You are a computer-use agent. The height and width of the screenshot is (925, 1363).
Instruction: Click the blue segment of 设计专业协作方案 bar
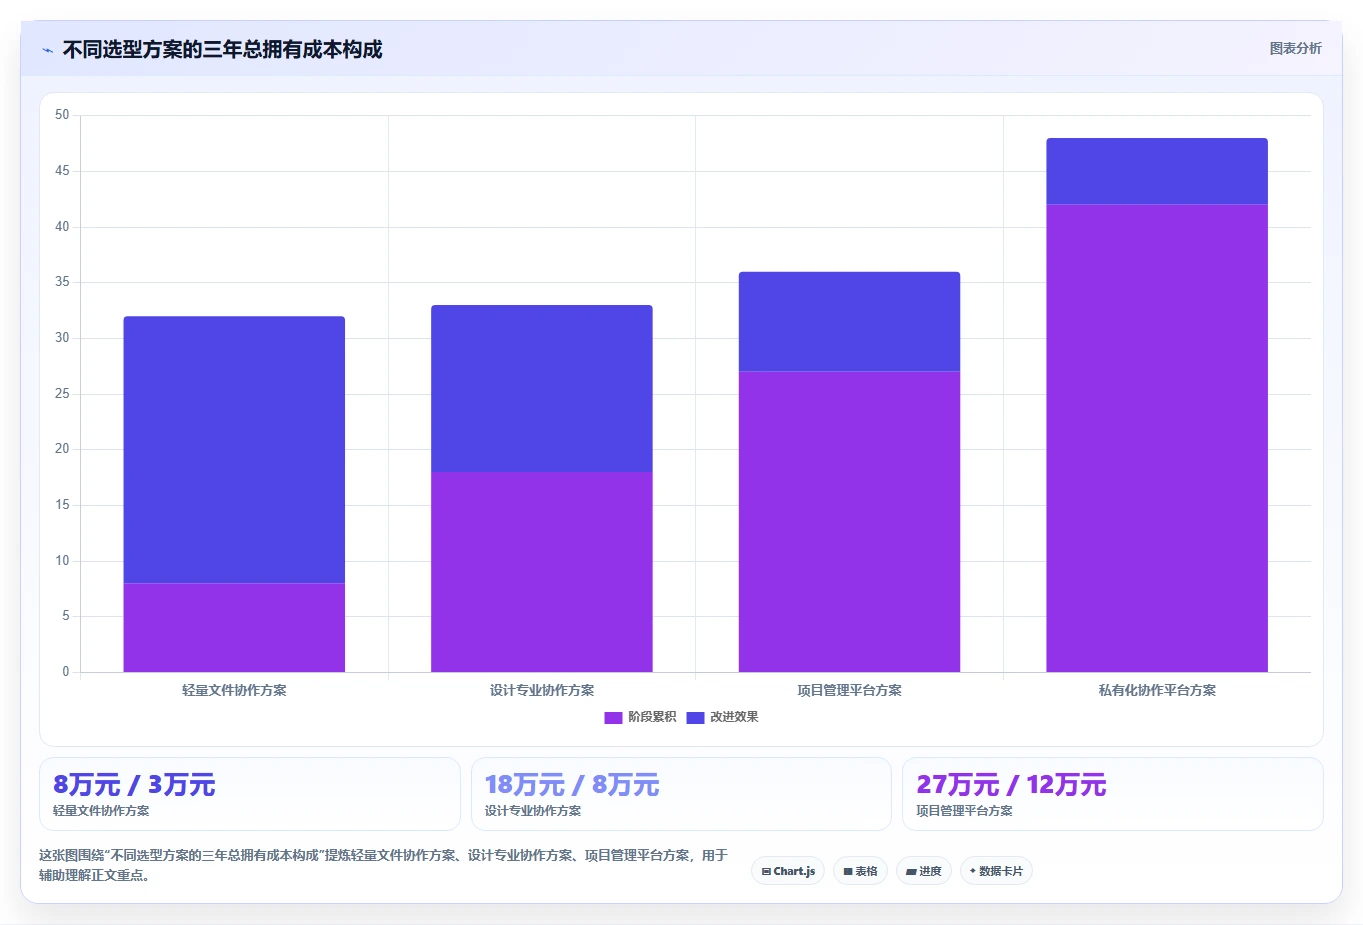coord(541,388)
